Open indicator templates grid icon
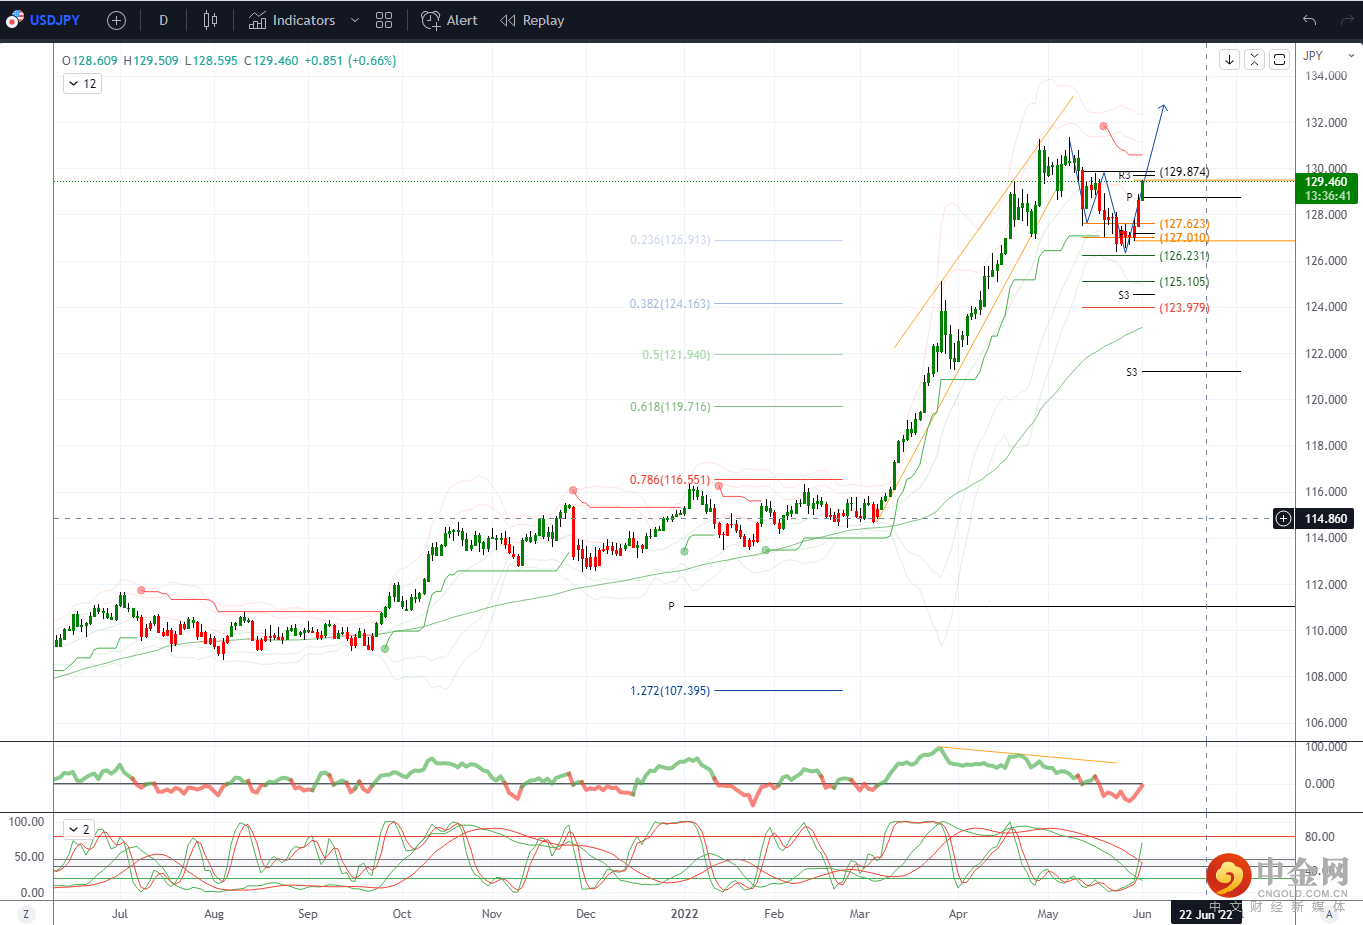This screenshot has height=925, width=1363. click(384, 20)
